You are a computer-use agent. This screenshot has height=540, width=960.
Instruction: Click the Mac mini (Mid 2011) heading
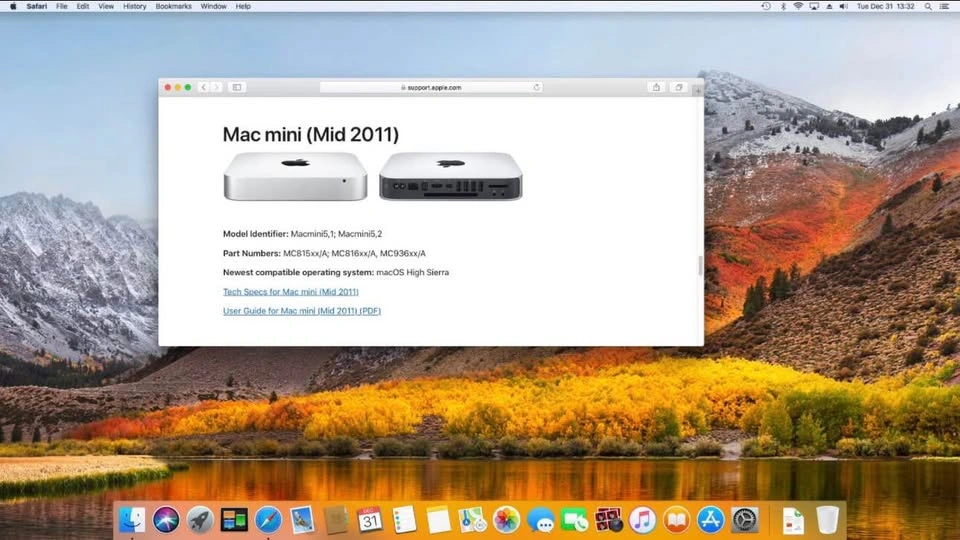310,135
